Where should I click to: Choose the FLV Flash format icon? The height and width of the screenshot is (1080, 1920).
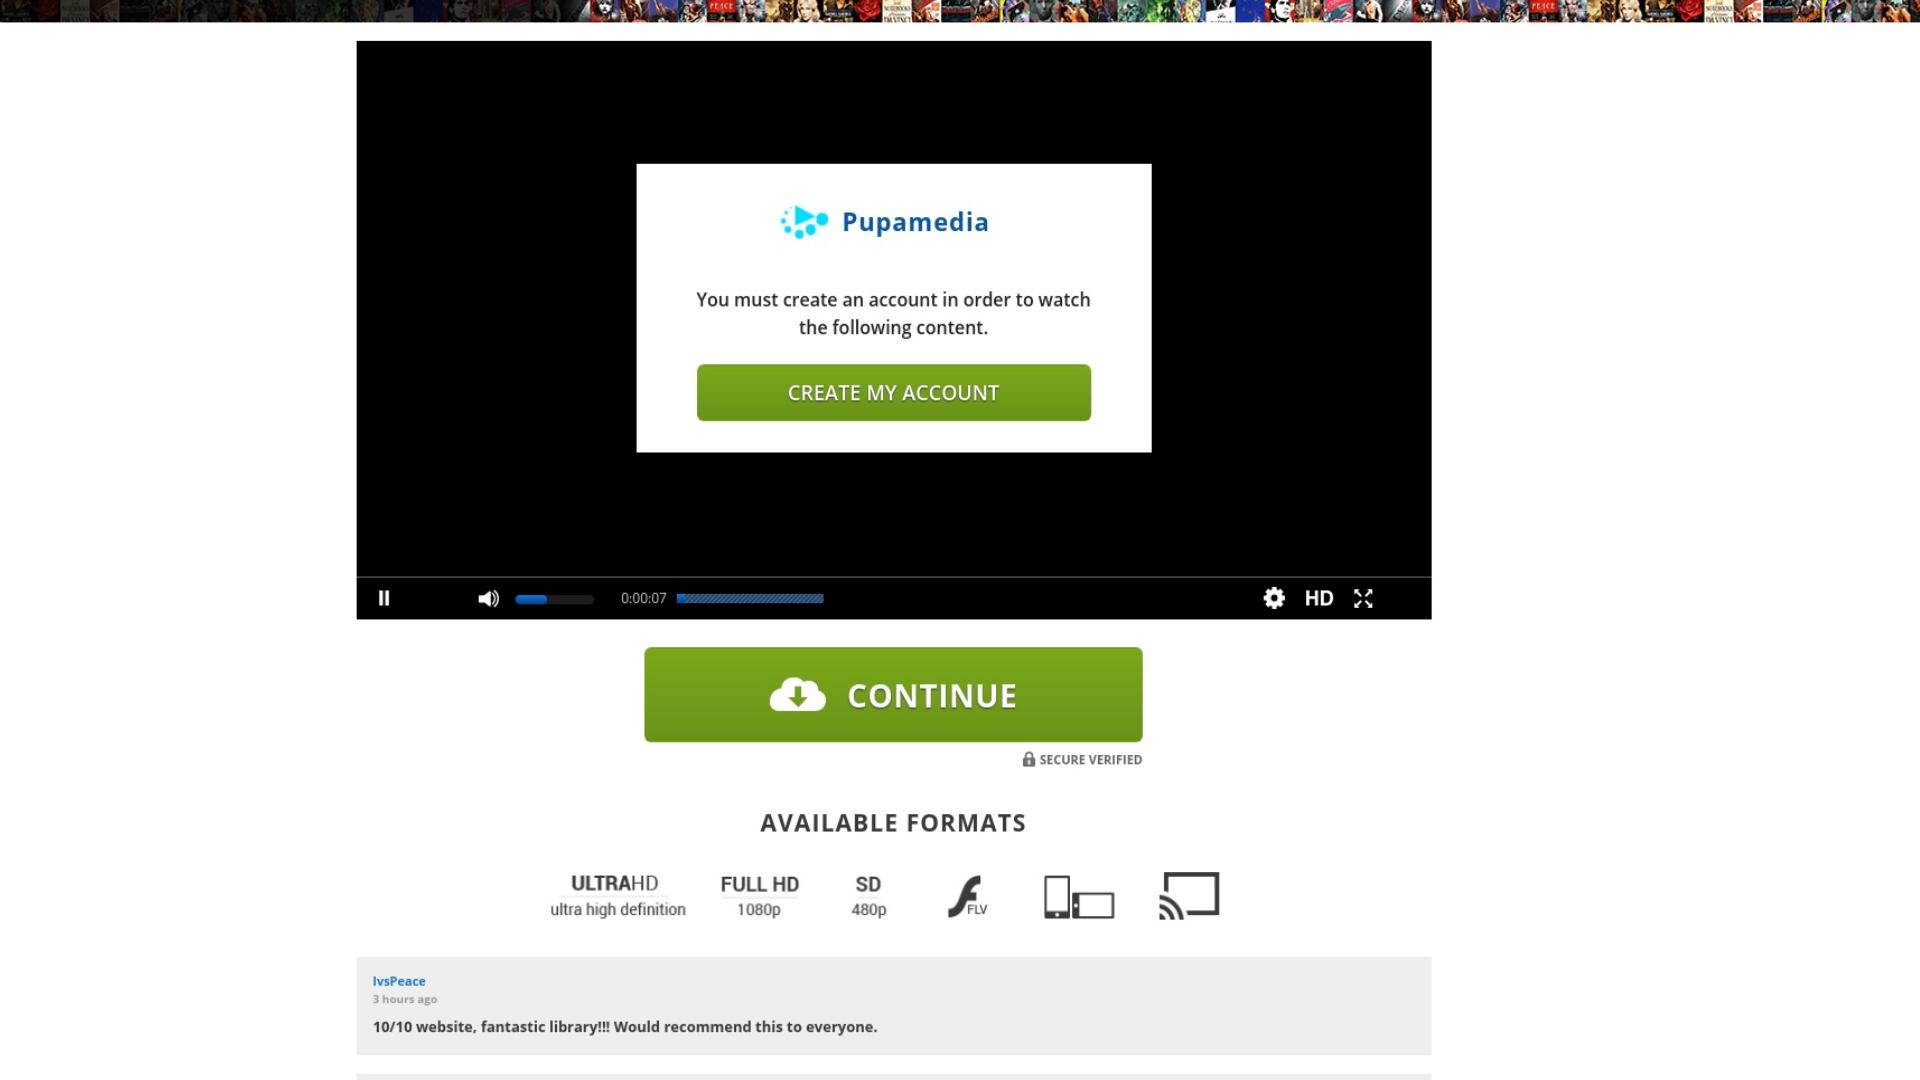coord(967,896)
